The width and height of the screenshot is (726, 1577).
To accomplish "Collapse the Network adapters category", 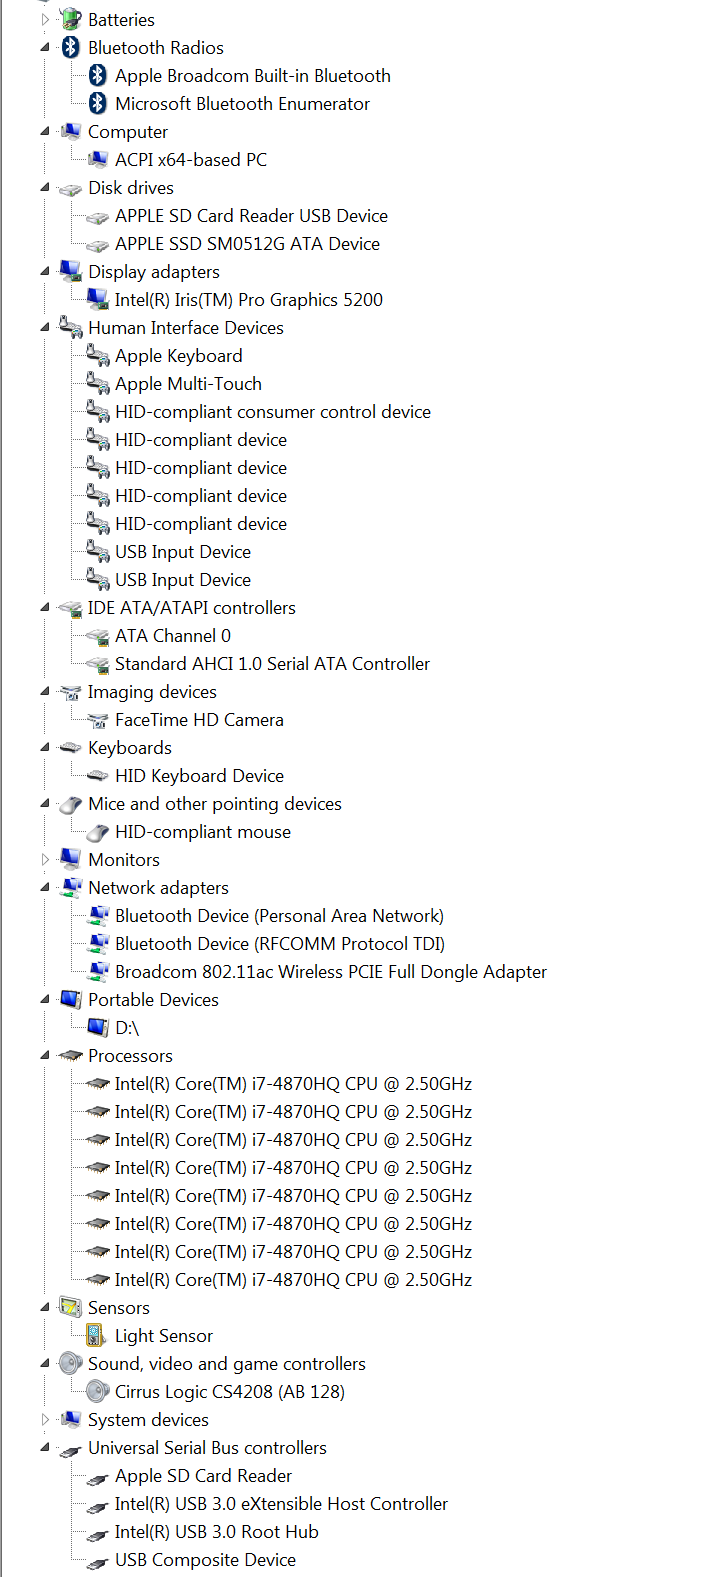I will pos(45,888).
